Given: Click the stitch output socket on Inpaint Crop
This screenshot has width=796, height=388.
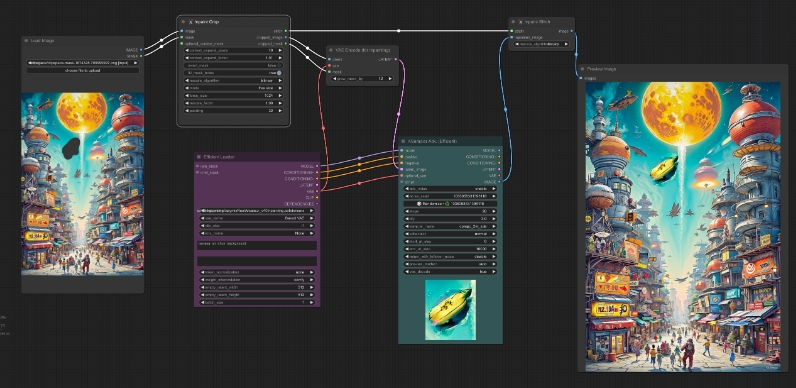Looking at the screenshot, I should pos(286,31).
